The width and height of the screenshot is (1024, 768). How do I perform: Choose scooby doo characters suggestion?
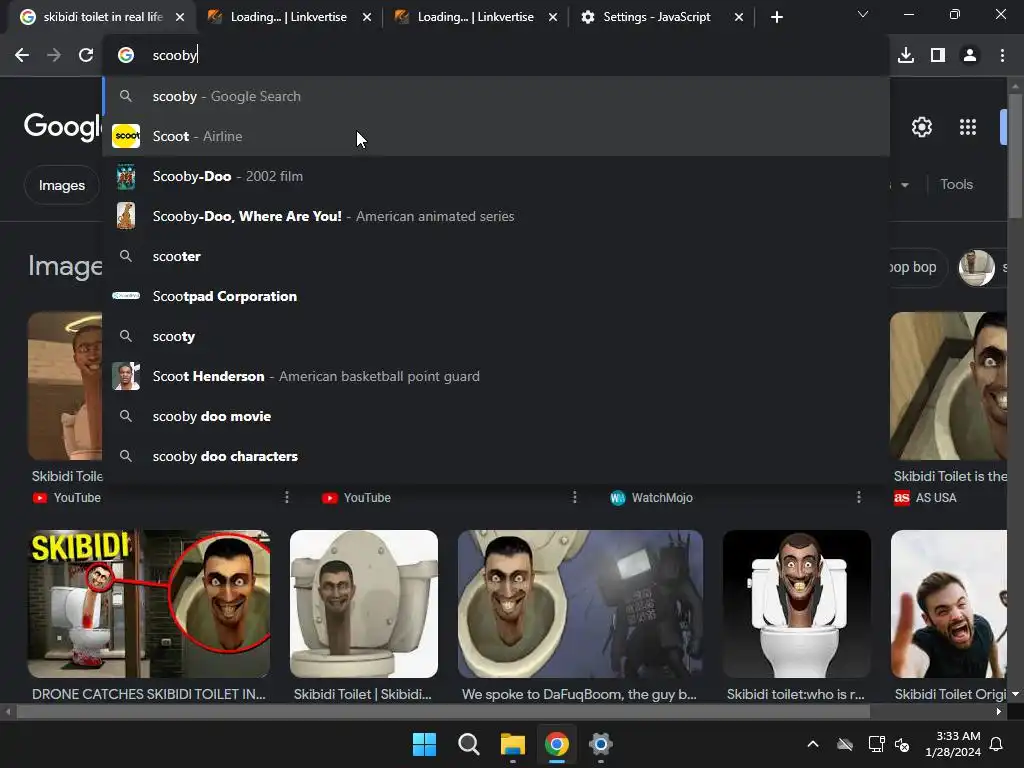pos(496,456)
